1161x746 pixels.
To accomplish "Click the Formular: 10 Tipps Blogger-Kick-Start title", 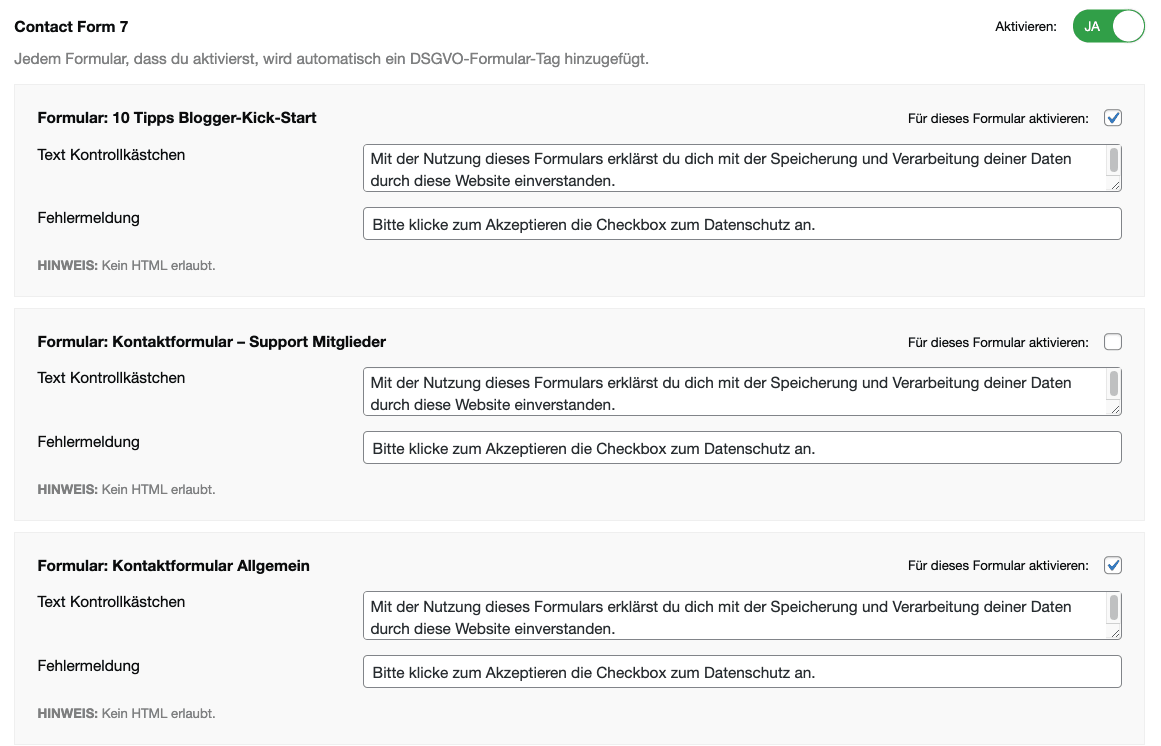I will tap(177, 118).
